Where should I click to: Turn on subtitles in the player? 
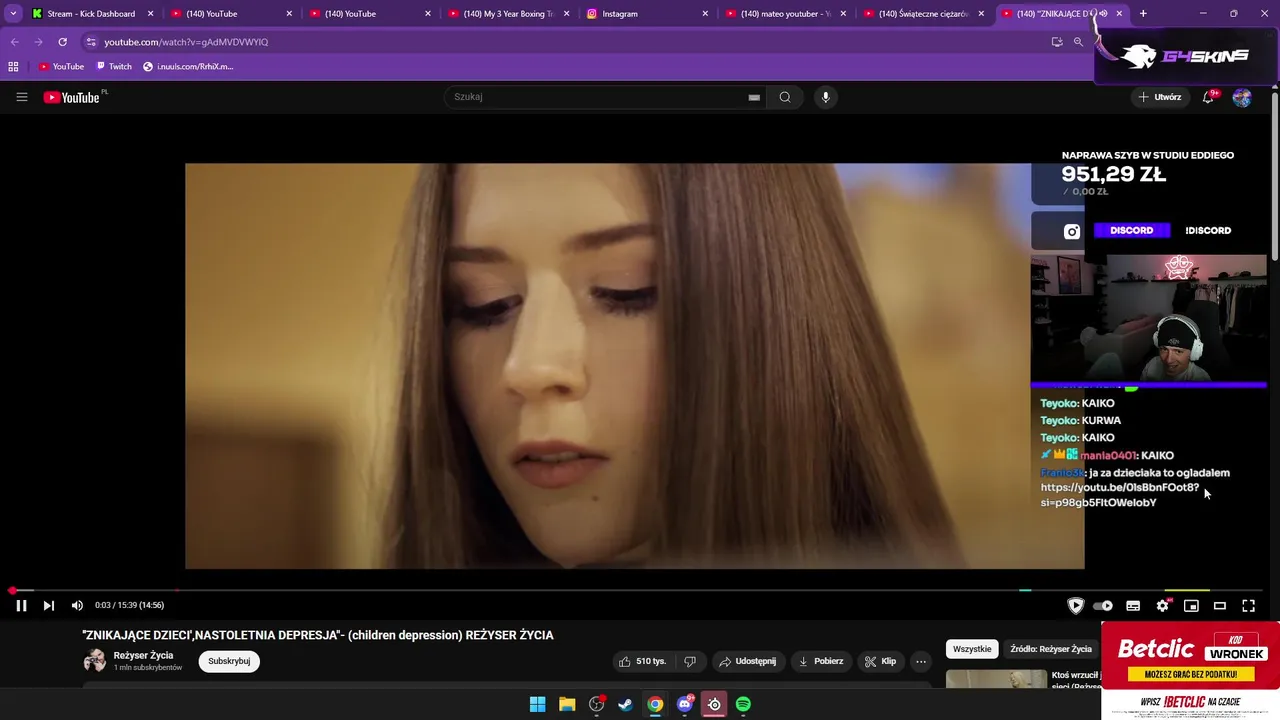pyautogui.click(x=1133, y=605)
